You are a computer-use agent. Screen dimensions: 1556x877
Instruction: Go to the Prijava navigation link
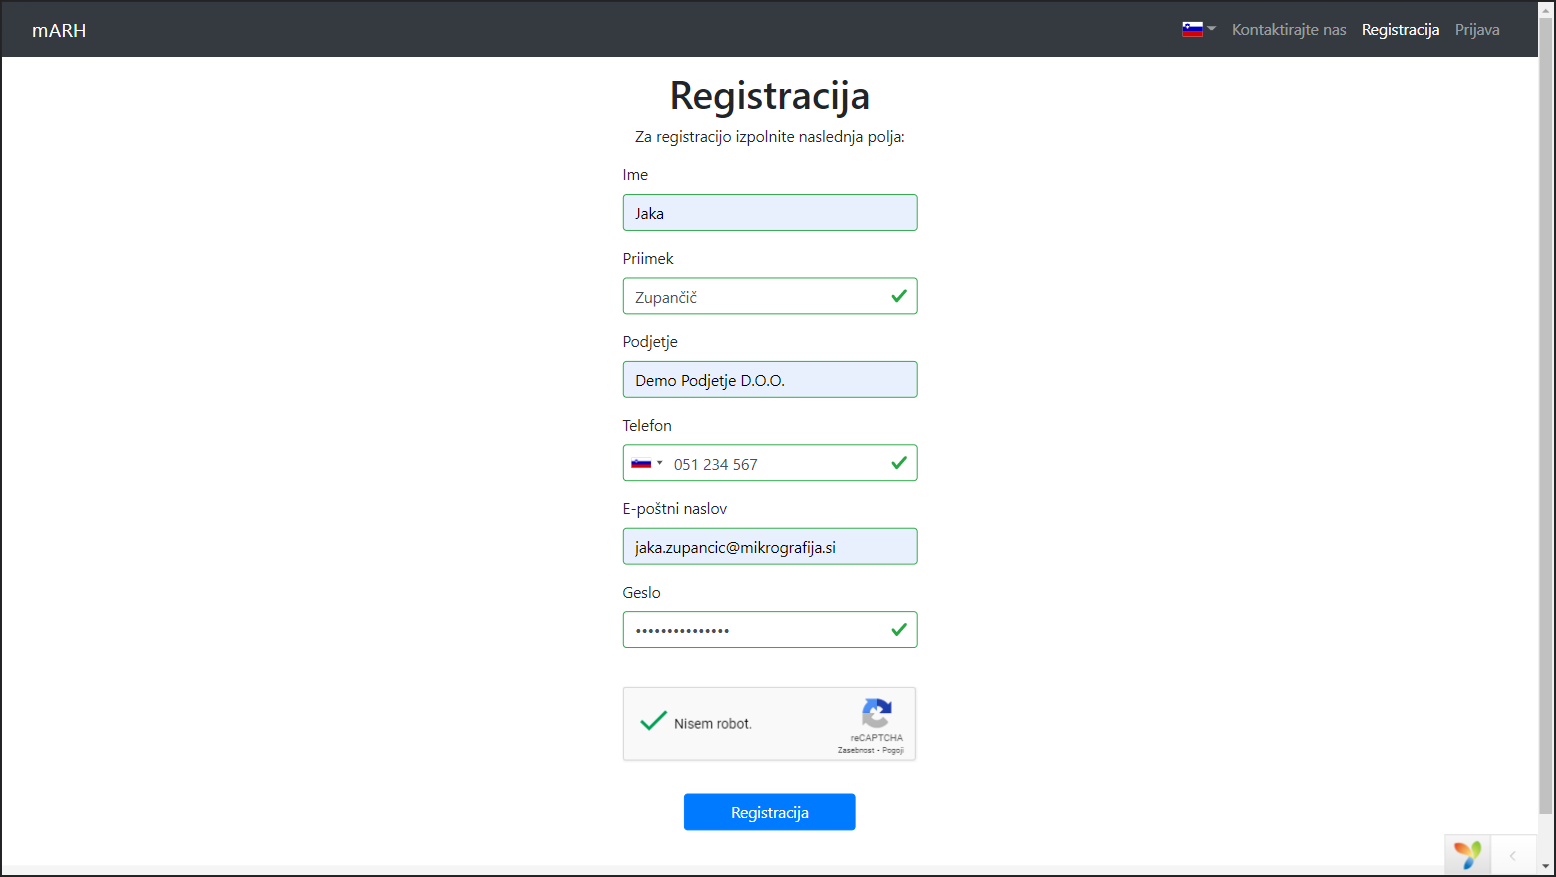click(1477, 30)
